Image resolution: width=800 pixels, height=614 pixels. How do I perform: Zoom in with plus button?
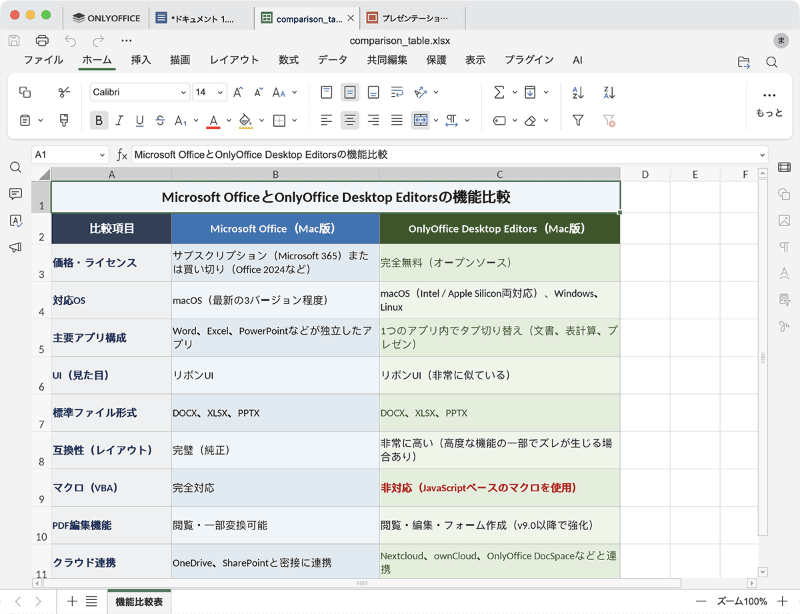click(x=782, y=601)
